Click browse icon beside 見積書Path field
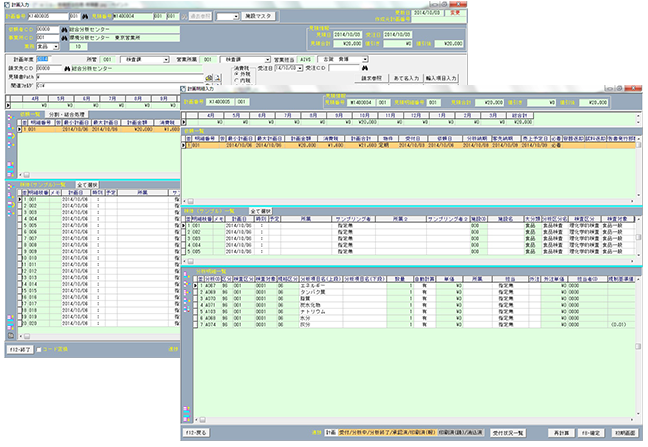 tap(209, 78)
